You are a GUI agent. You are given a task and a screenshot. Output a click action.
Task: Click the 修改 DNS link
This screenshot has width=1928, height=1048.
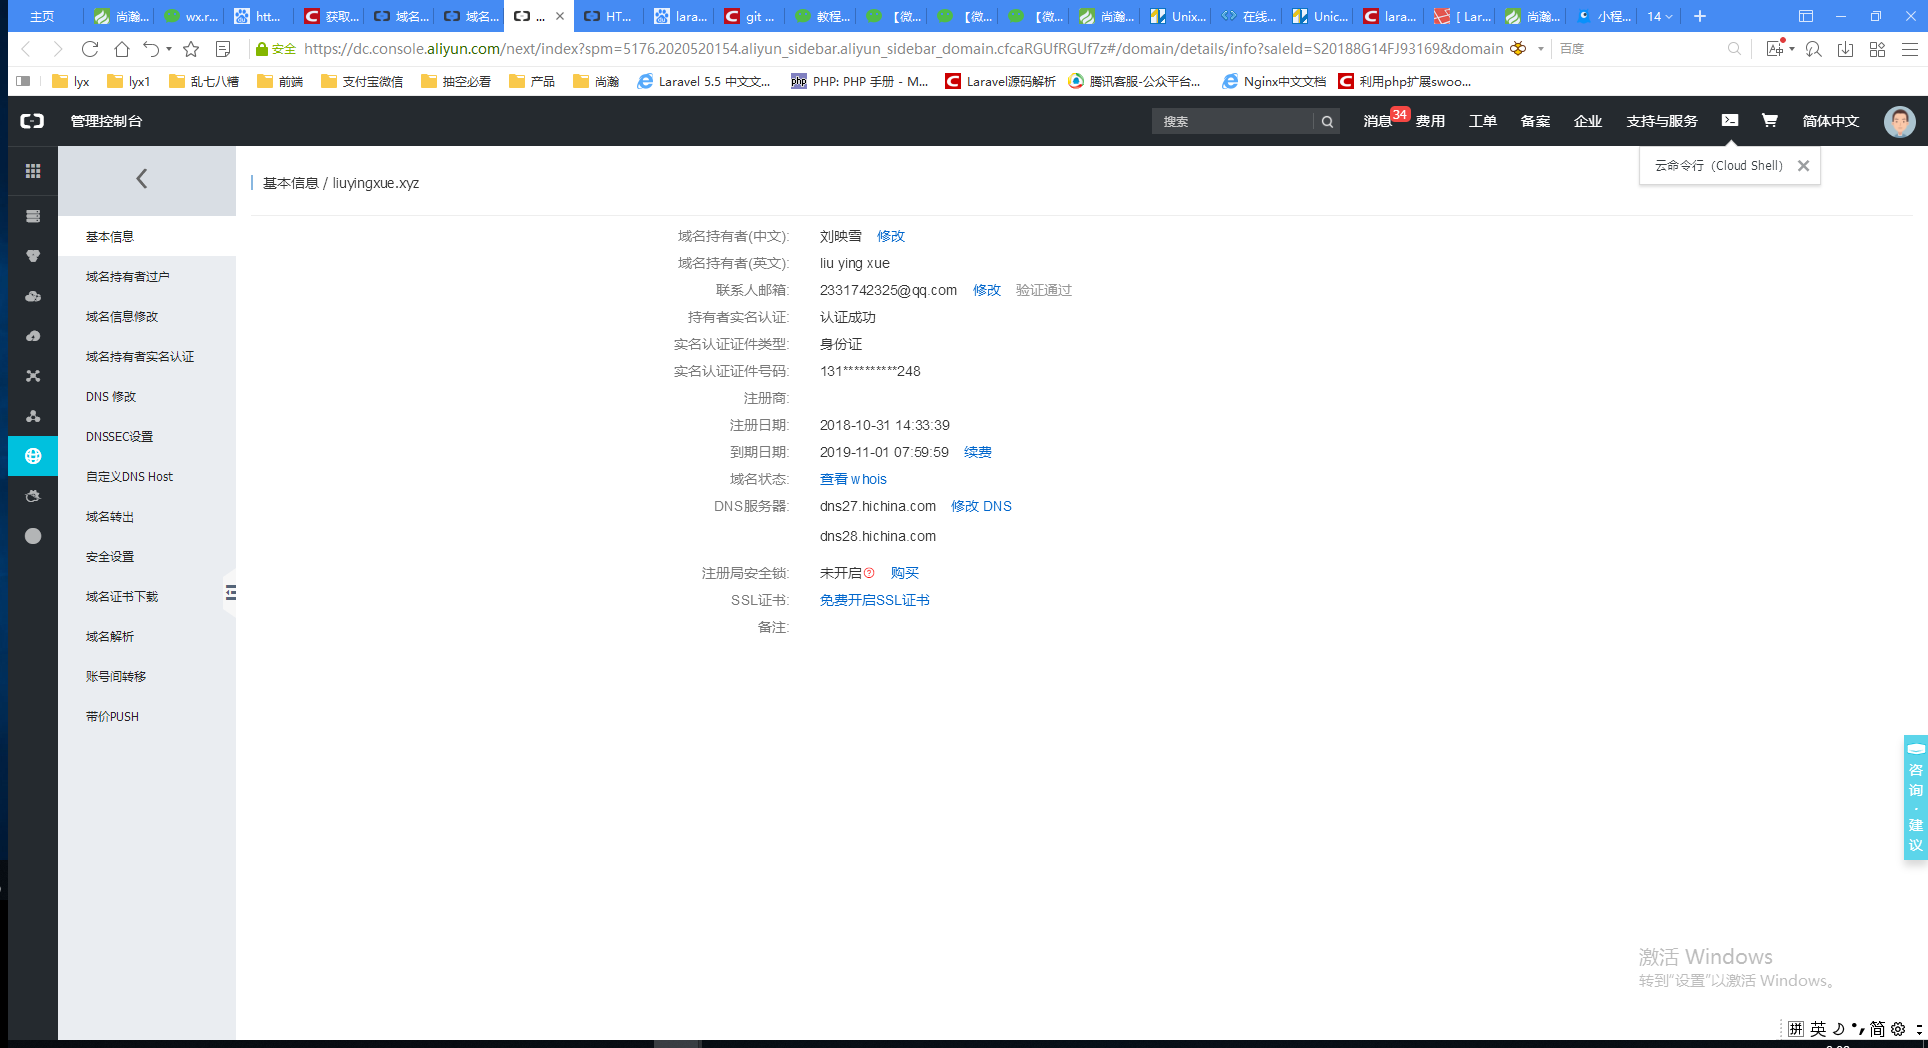tap(981, 506)
